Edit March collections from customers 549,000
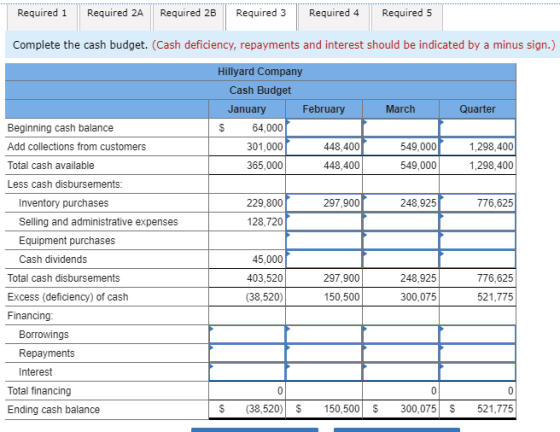 point(401,147)
